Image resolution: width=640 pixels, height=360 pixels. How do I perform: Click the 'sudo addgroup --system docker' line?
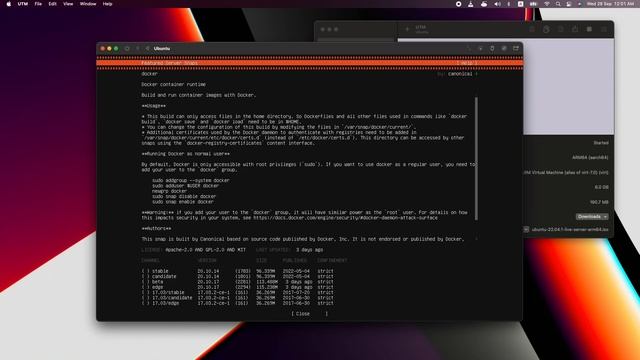[x=191, y=180]
